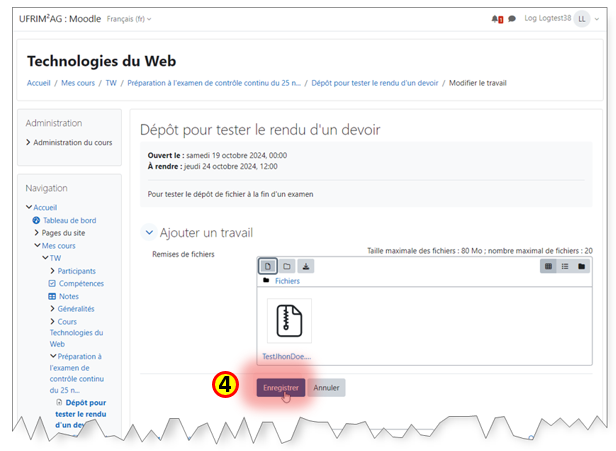Open the notifications bell icon

(496, 19)
